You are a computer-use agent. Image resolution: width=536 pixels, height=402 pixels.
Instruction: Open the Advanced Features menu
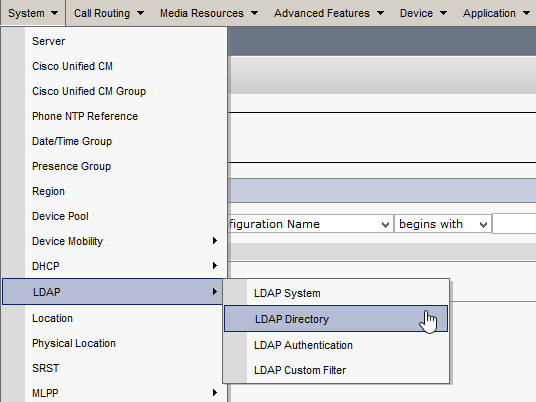(x=329, y=13)
